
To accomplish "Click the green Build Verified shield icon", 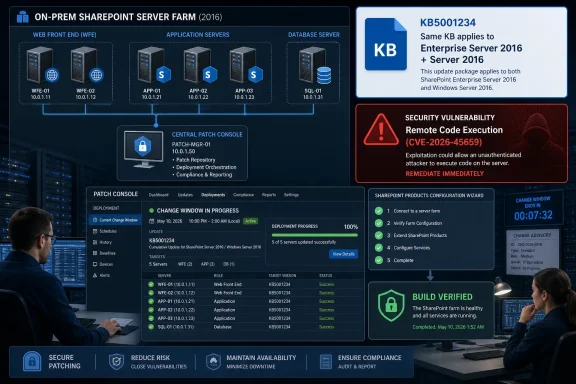I will [391, 305].
